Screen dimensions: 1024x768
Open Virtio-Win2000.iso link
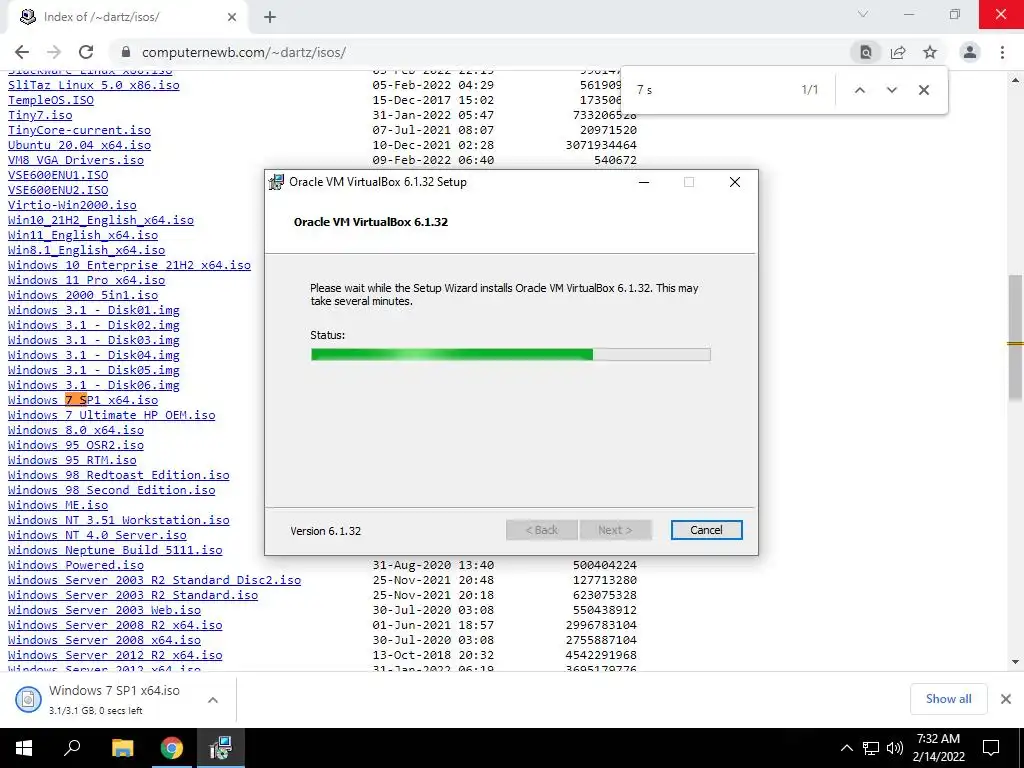click(72, 205)
